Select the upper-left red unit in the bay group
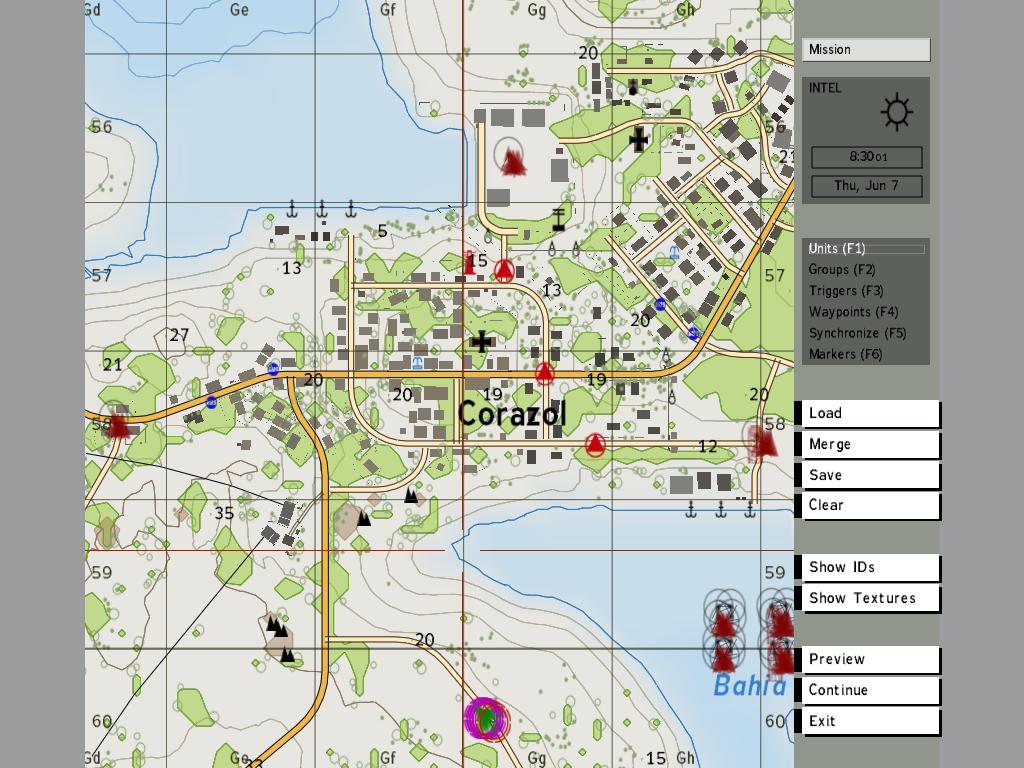Screen dimensions: 1024x768 [x=724, y=620]
